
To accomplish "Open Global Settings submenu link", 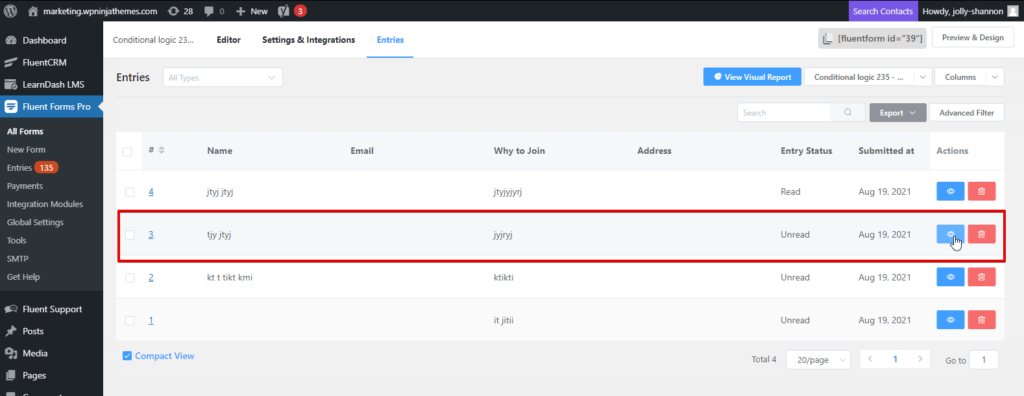I will 35,222.
